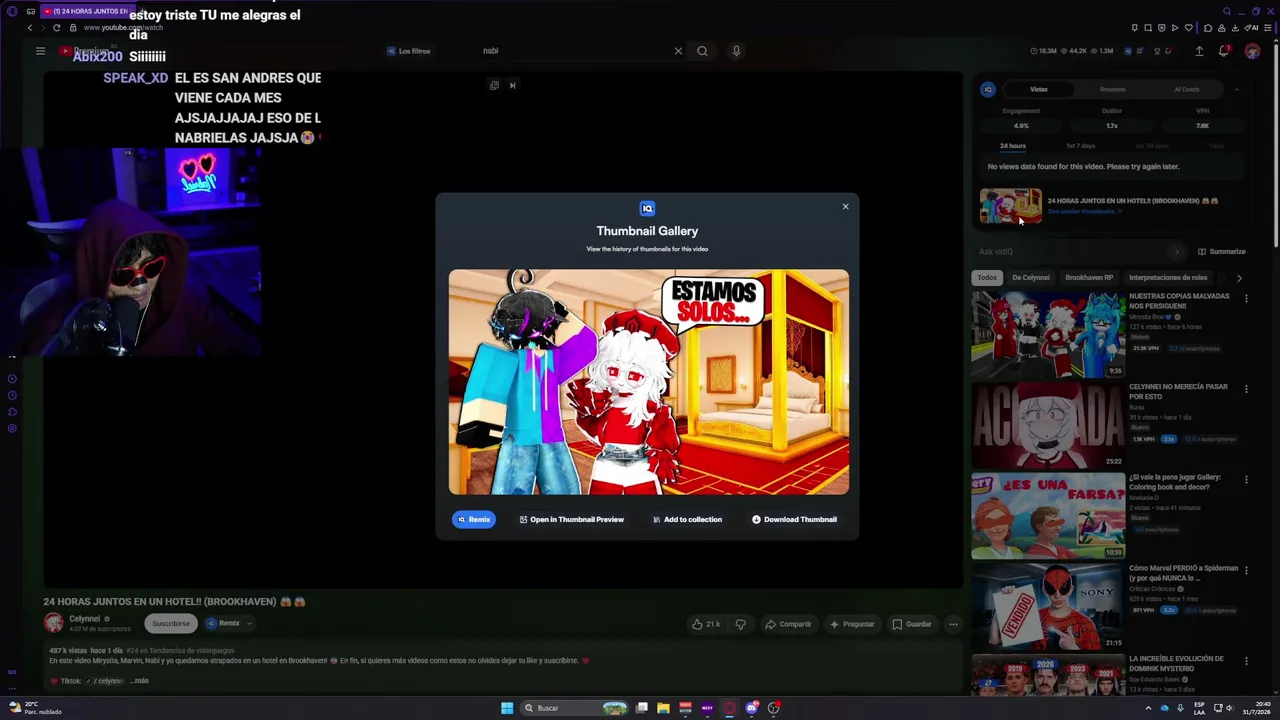This screenshot has width=1280, height=720.
Task: Click the Remix button below the video
Action: [x=224, y=623]
